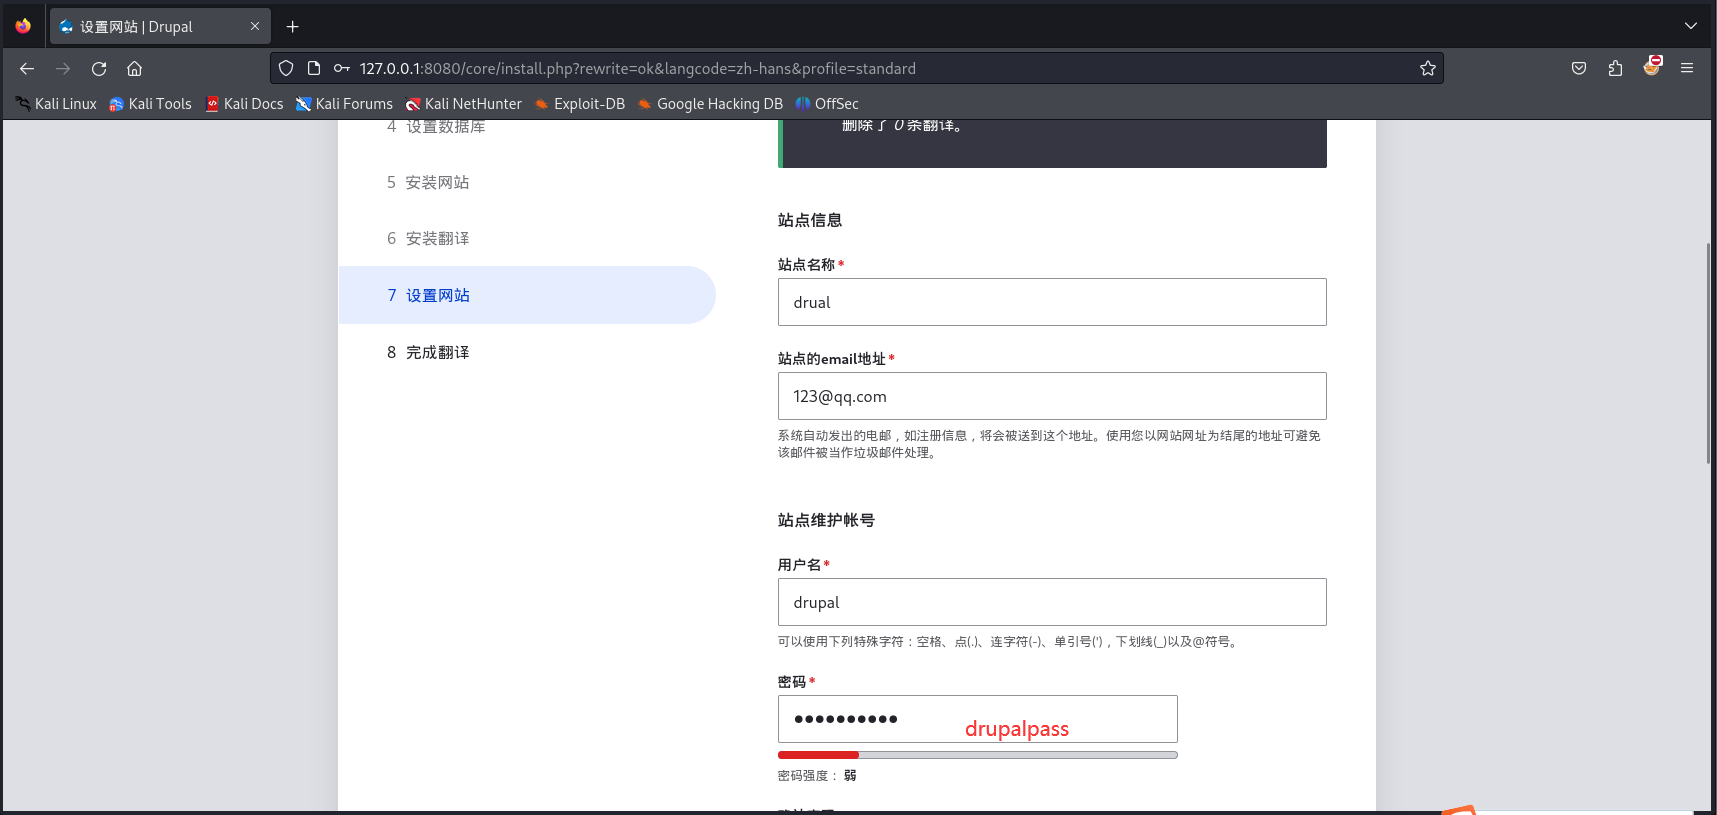1717x815 pixels.
Task: Bookmark this page with star icon
Action: (1428, 68)
